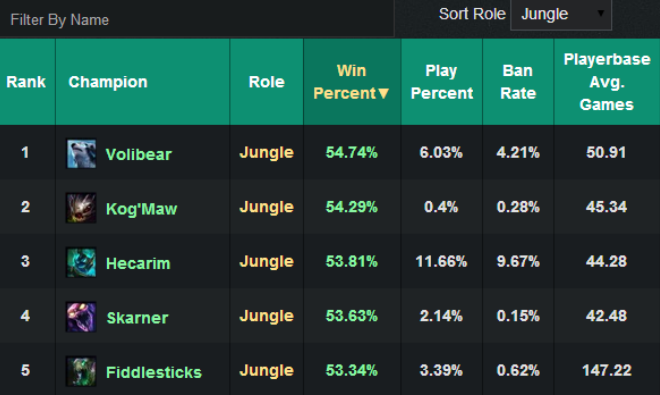Sort by Playerbase Avg. Games header

[607, 82]
